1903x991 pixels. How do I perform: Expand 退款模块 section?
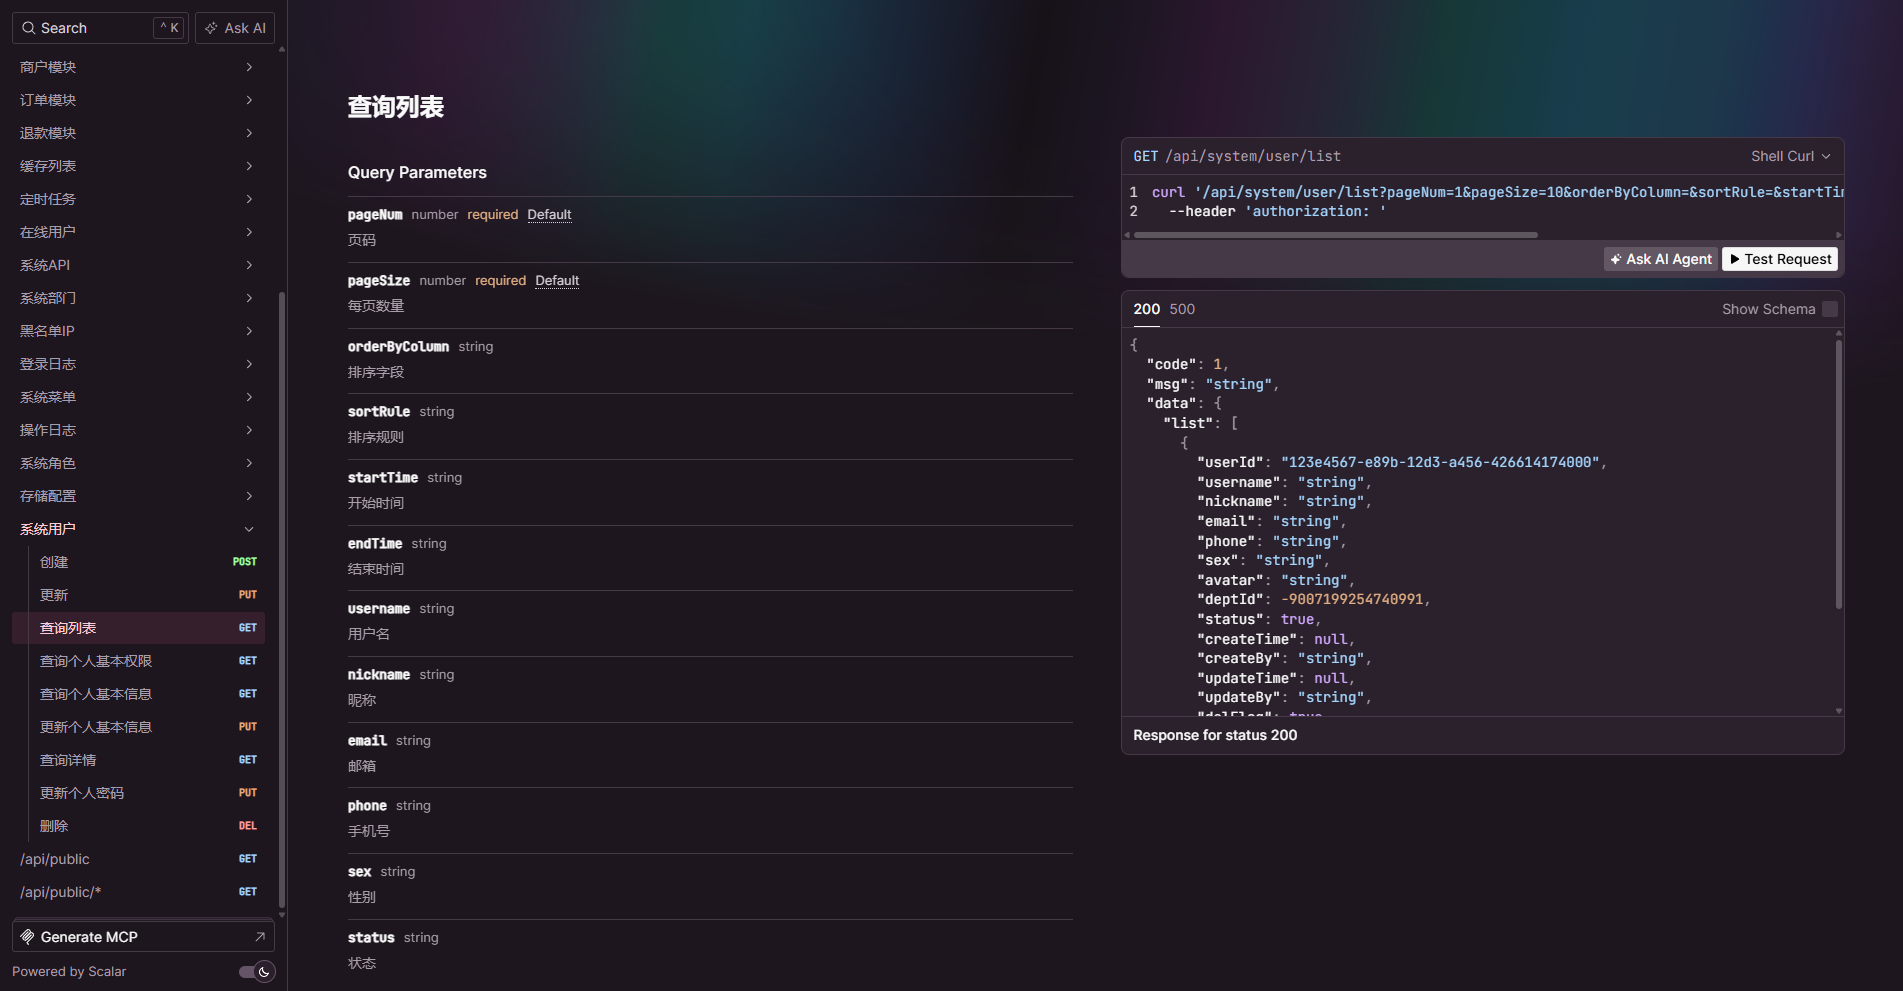coord(137,133)
